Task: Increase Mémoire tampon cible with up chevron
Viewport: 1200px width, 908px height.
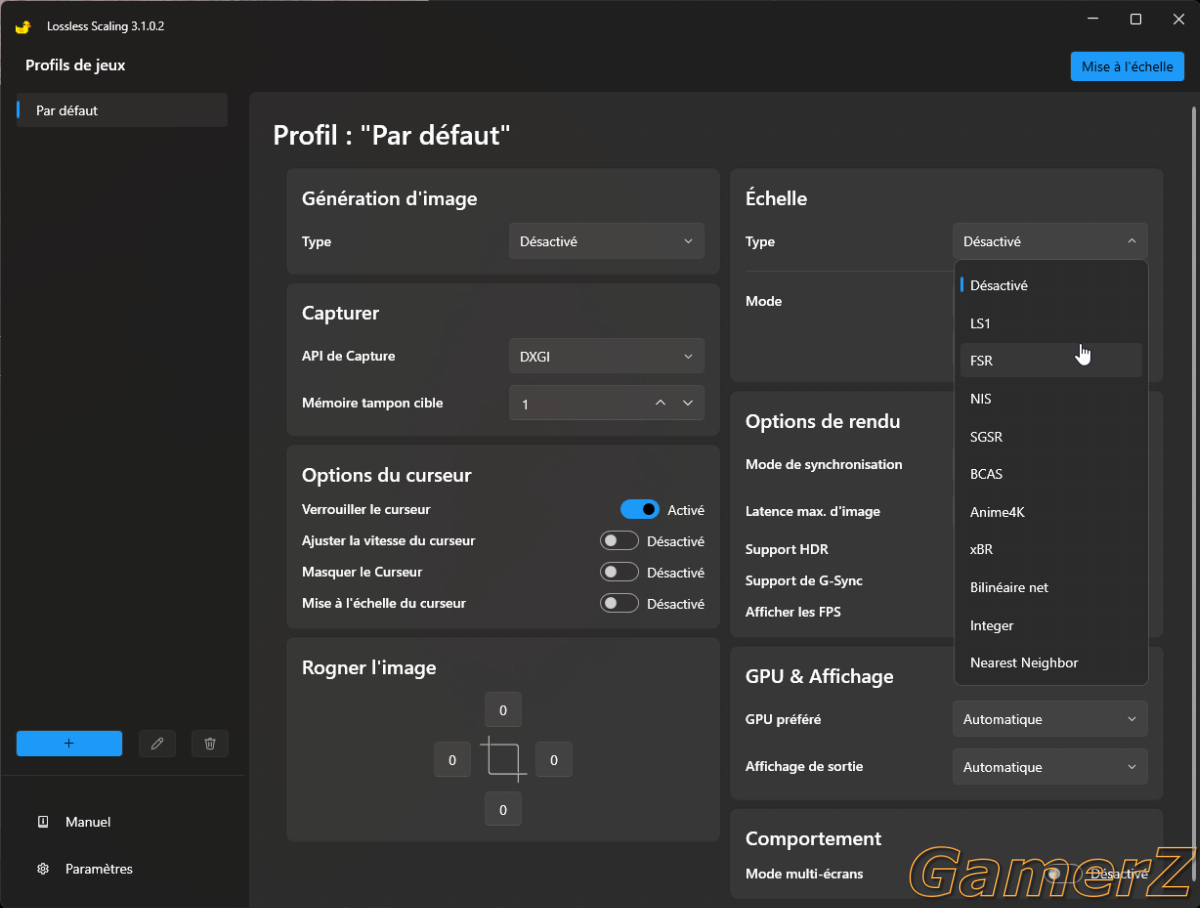Action: pos(660,403)
